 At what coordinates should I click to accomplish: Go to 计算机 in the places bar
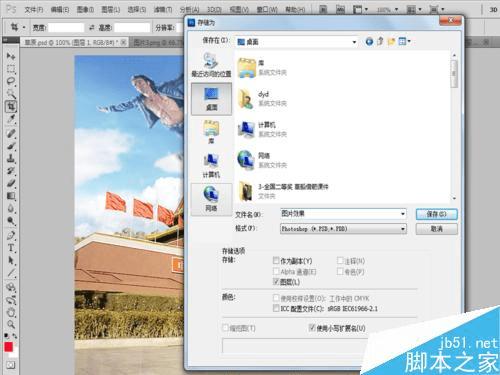[x=211, y=166]
